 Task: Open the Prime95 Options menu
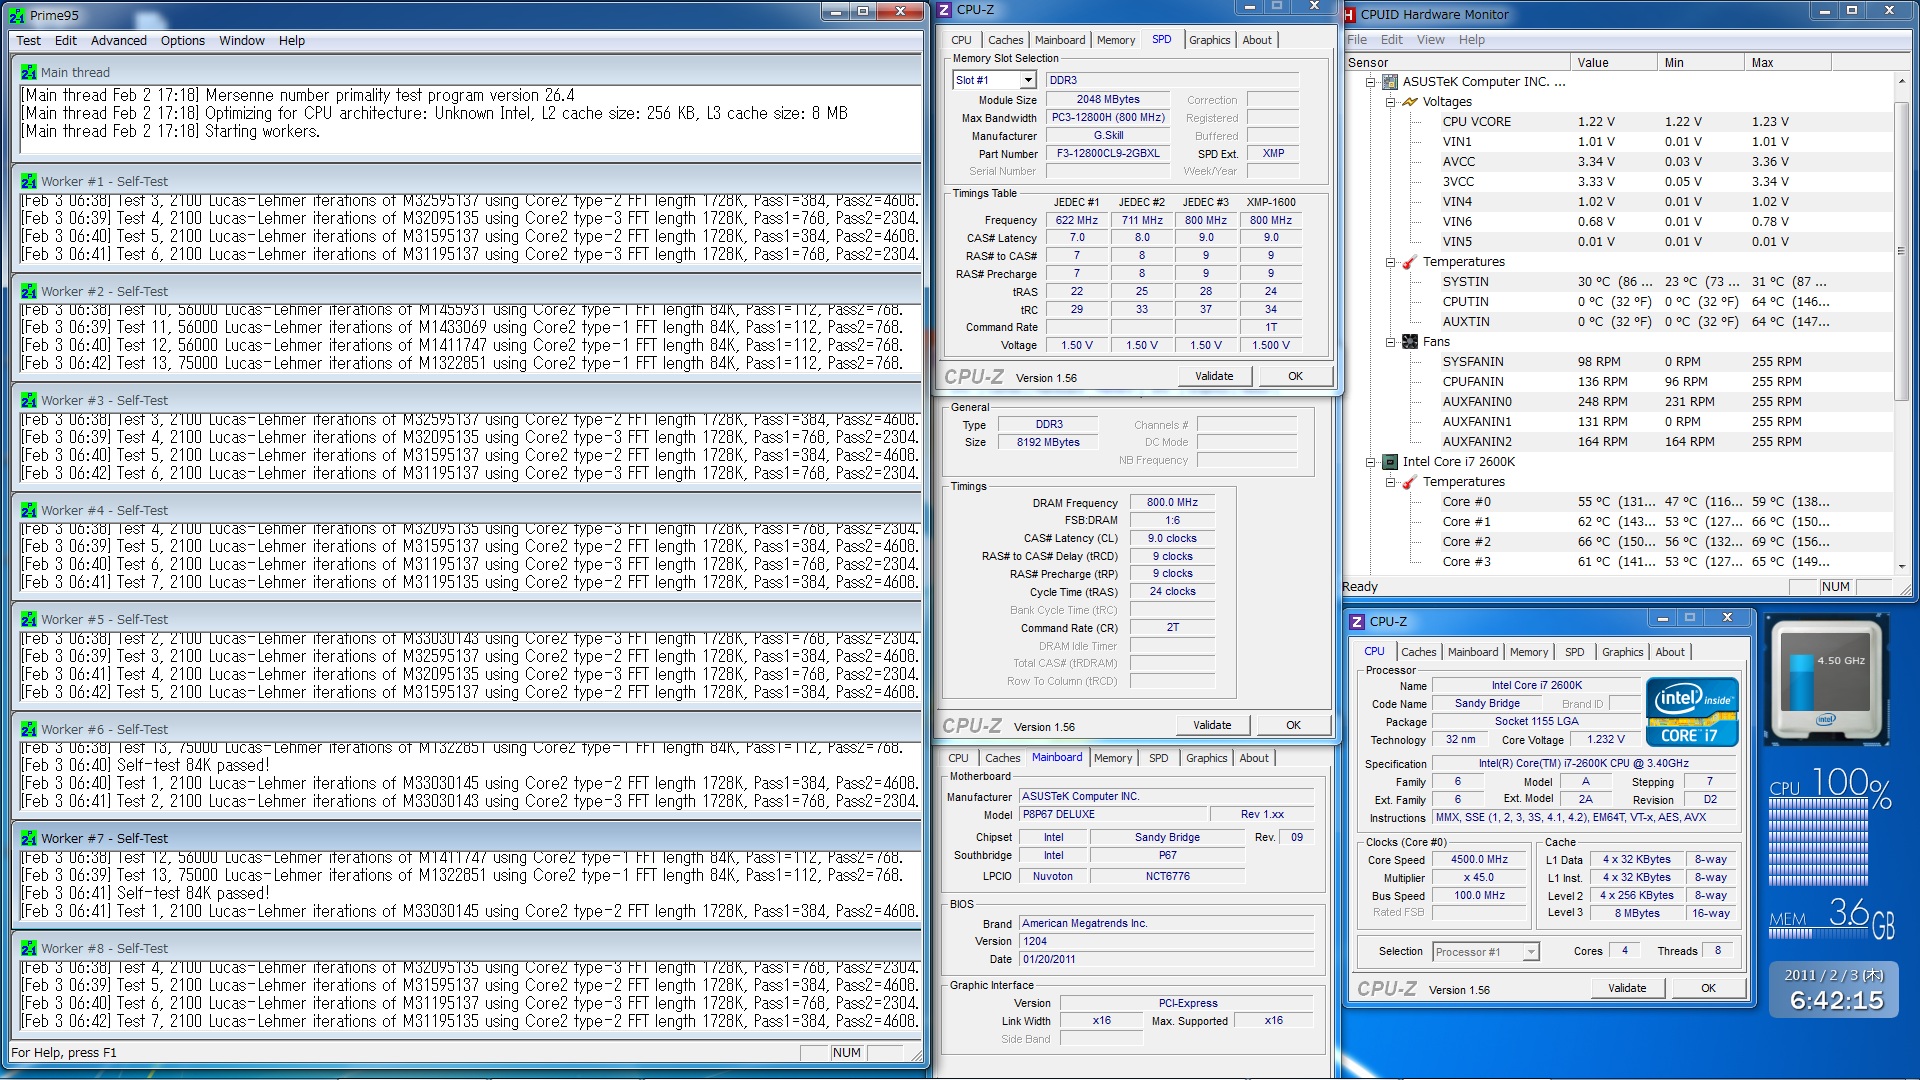(x=183, y=41)
